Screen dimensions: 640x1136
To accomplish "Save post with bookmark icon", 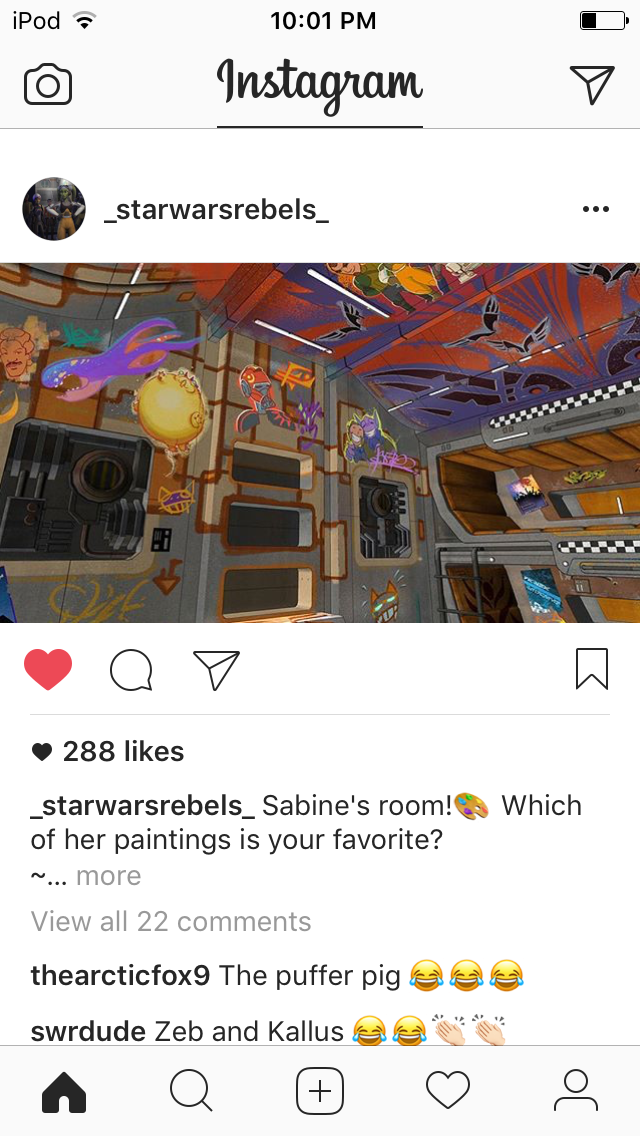I will click(x=591, y=669).
